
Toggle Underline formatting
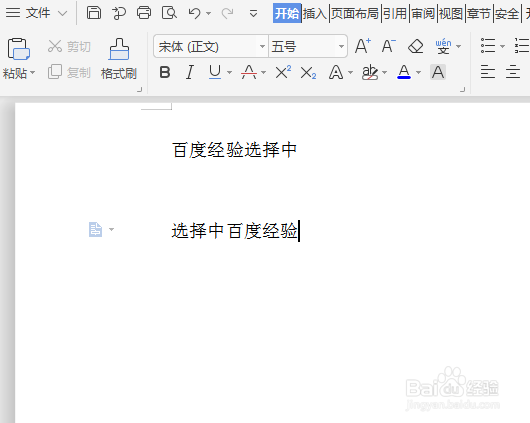click(x=215, y=72)
